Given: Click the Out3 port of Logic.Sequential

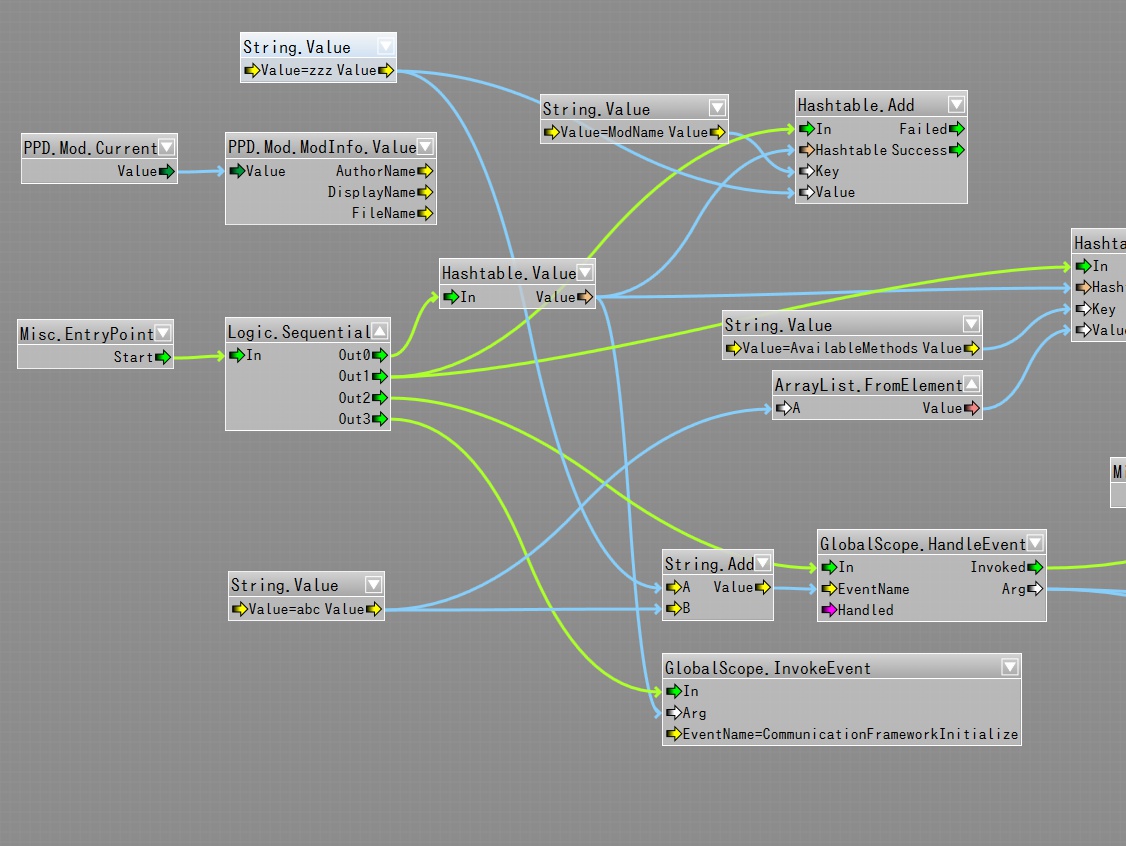Looking at the screenshot, I should click(x=380, y=419).
